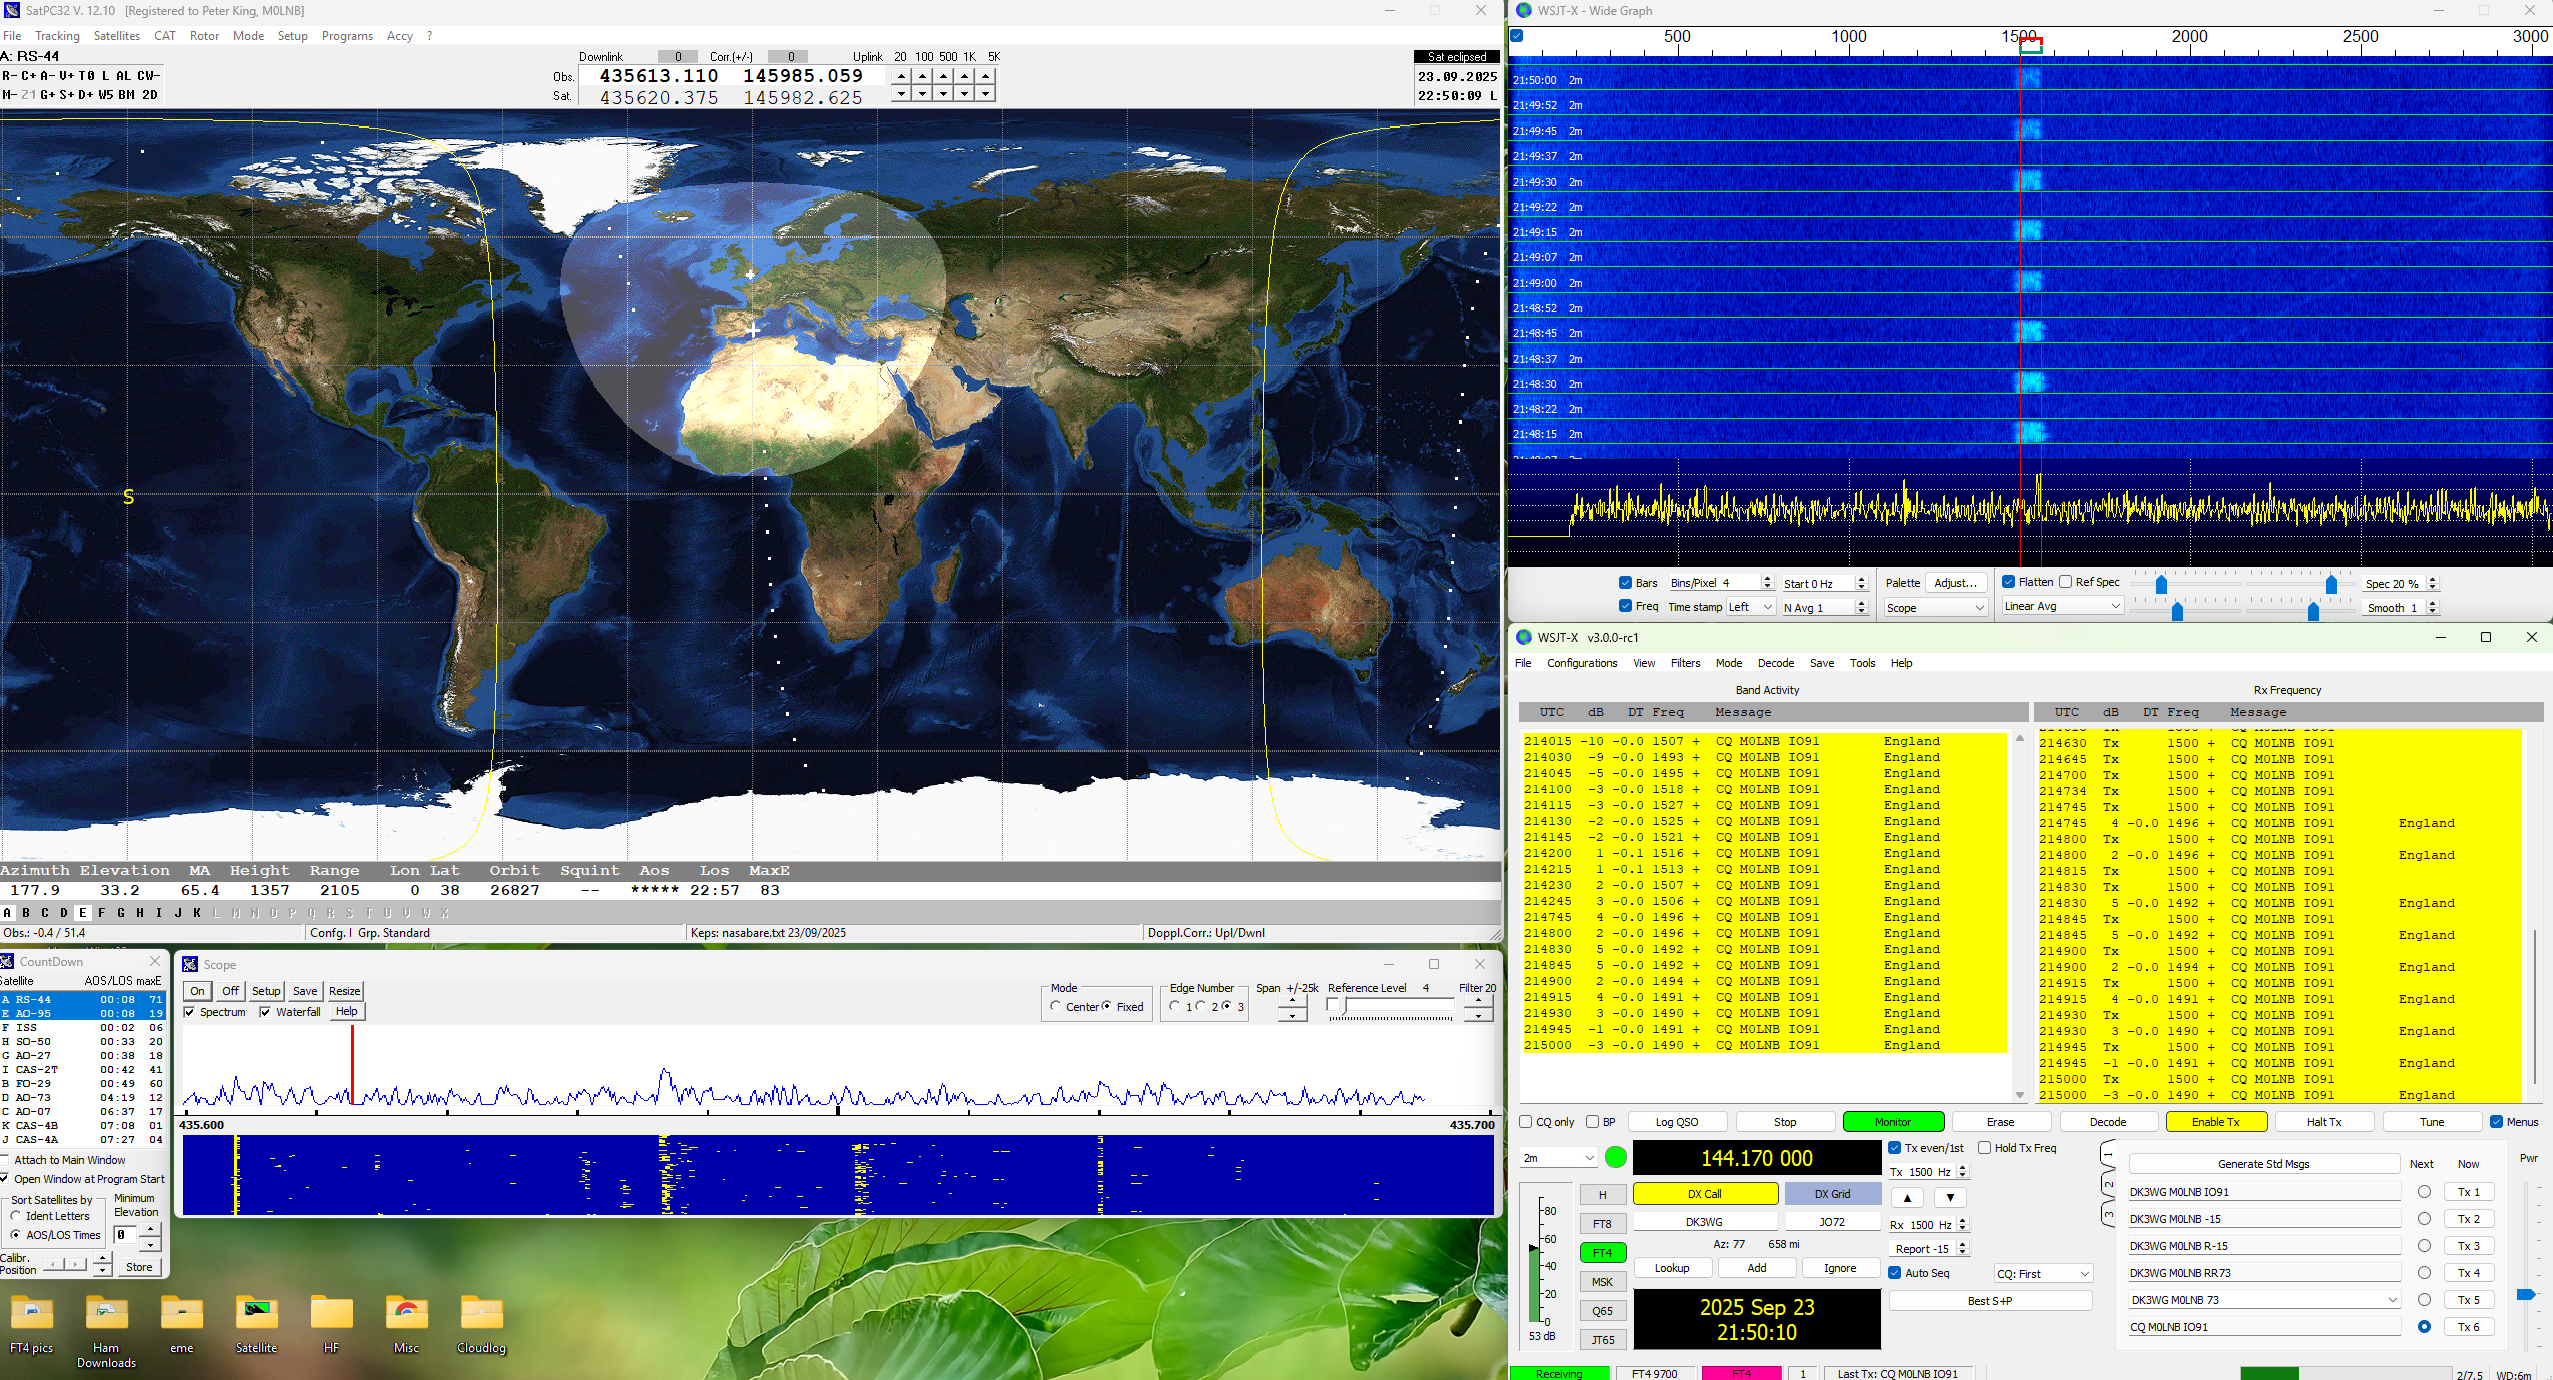
Task: Expand the CQ: First dropdown
Action: tap(2042, 1274)
